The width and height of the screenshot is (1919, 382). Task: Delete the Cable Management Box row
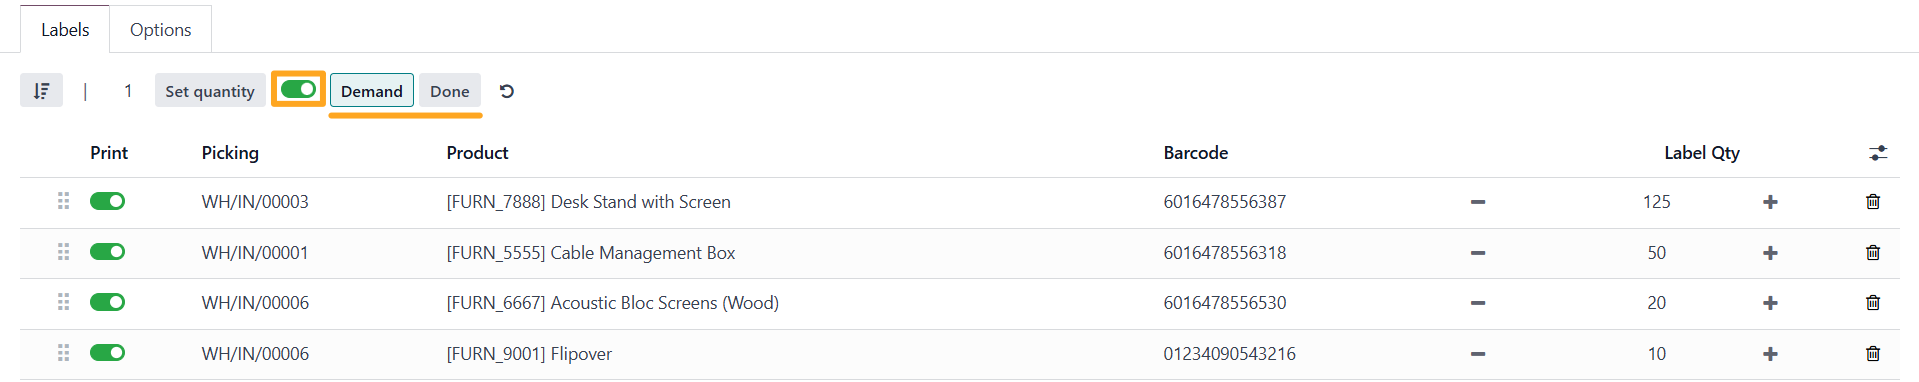(1873, 253)
